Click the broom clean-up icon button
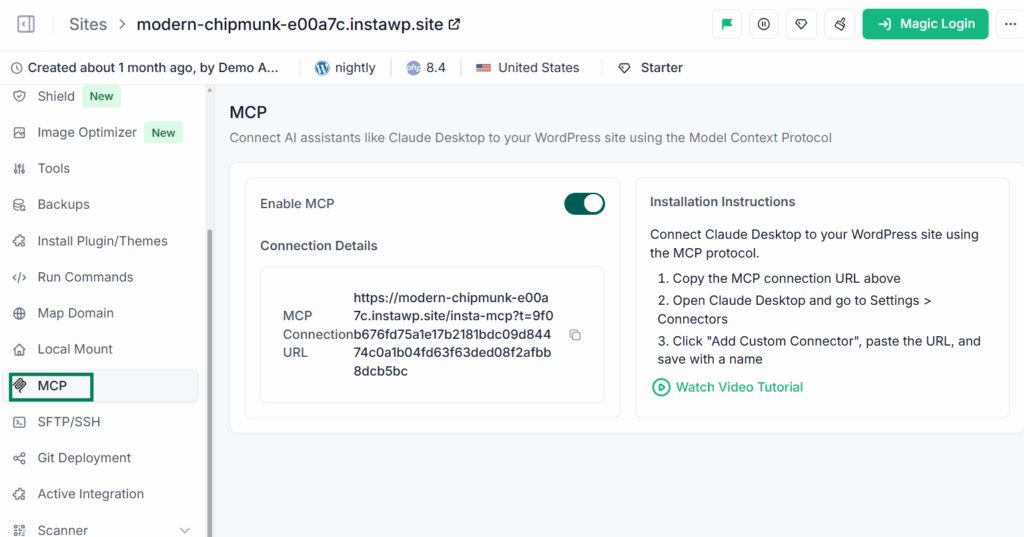 click(x=840, y=24)
